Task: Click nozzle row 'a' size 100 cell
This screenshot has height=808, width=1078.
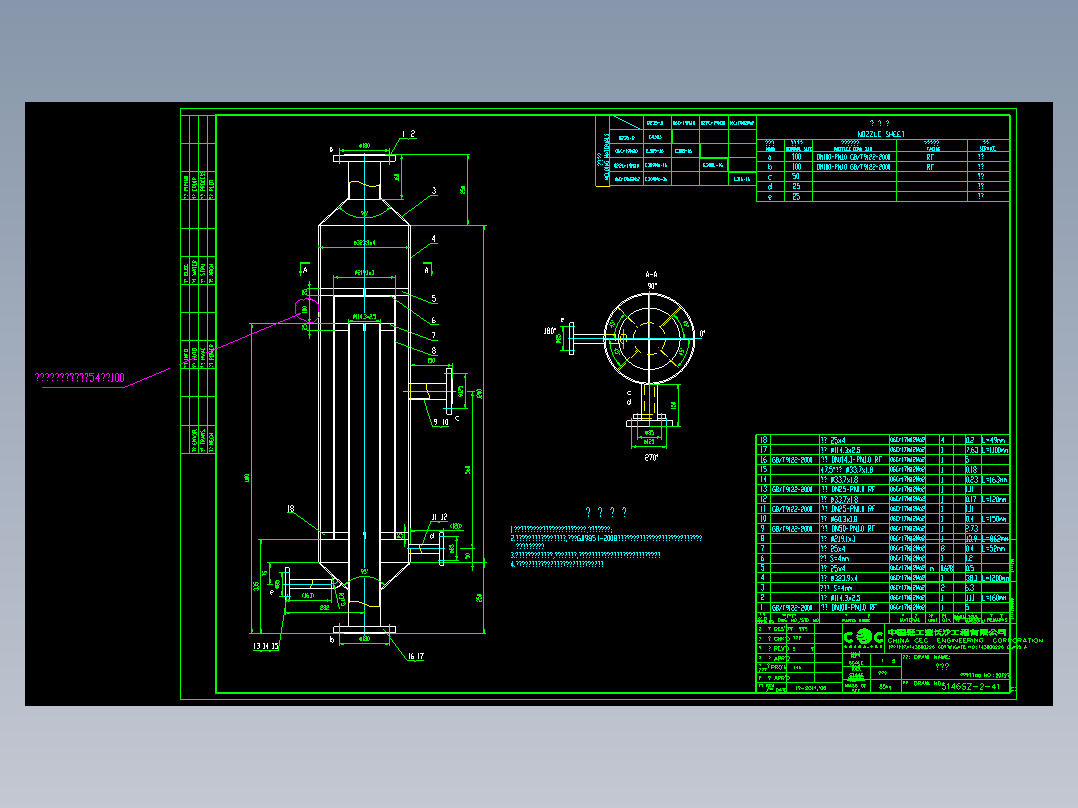Action: 796,157
